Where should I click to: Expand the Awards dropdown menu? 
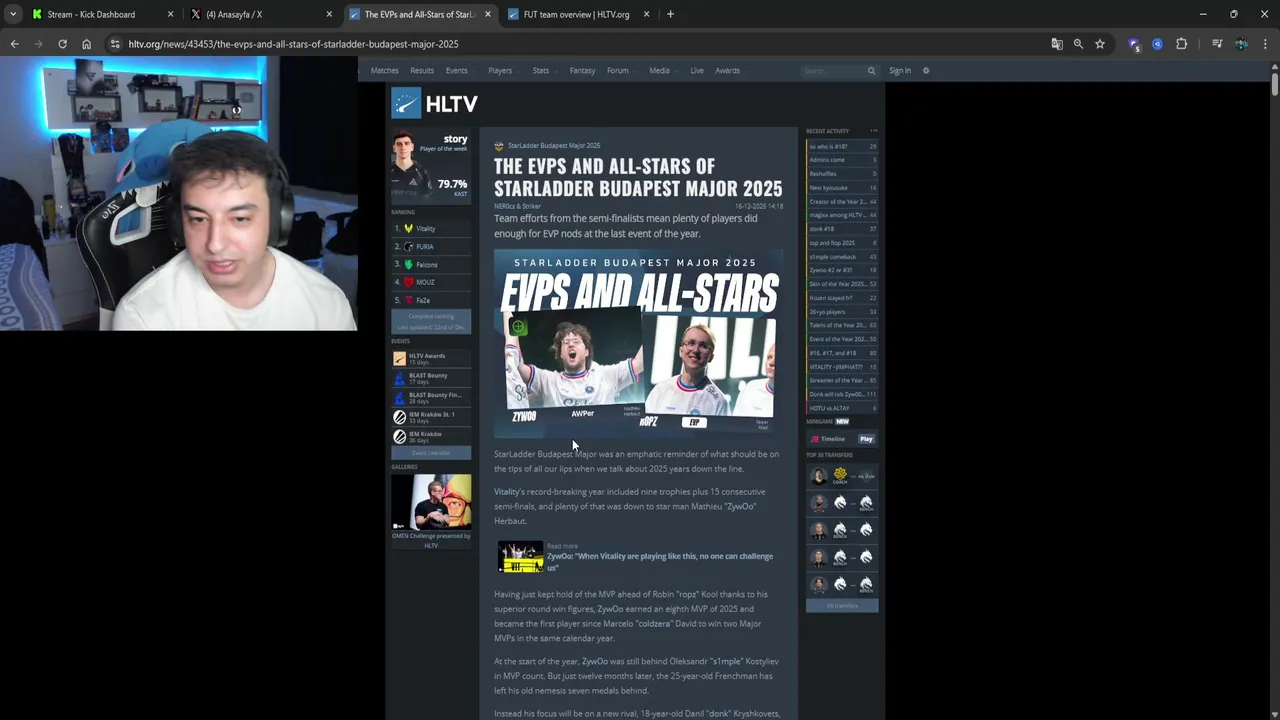tap(731, 71)
